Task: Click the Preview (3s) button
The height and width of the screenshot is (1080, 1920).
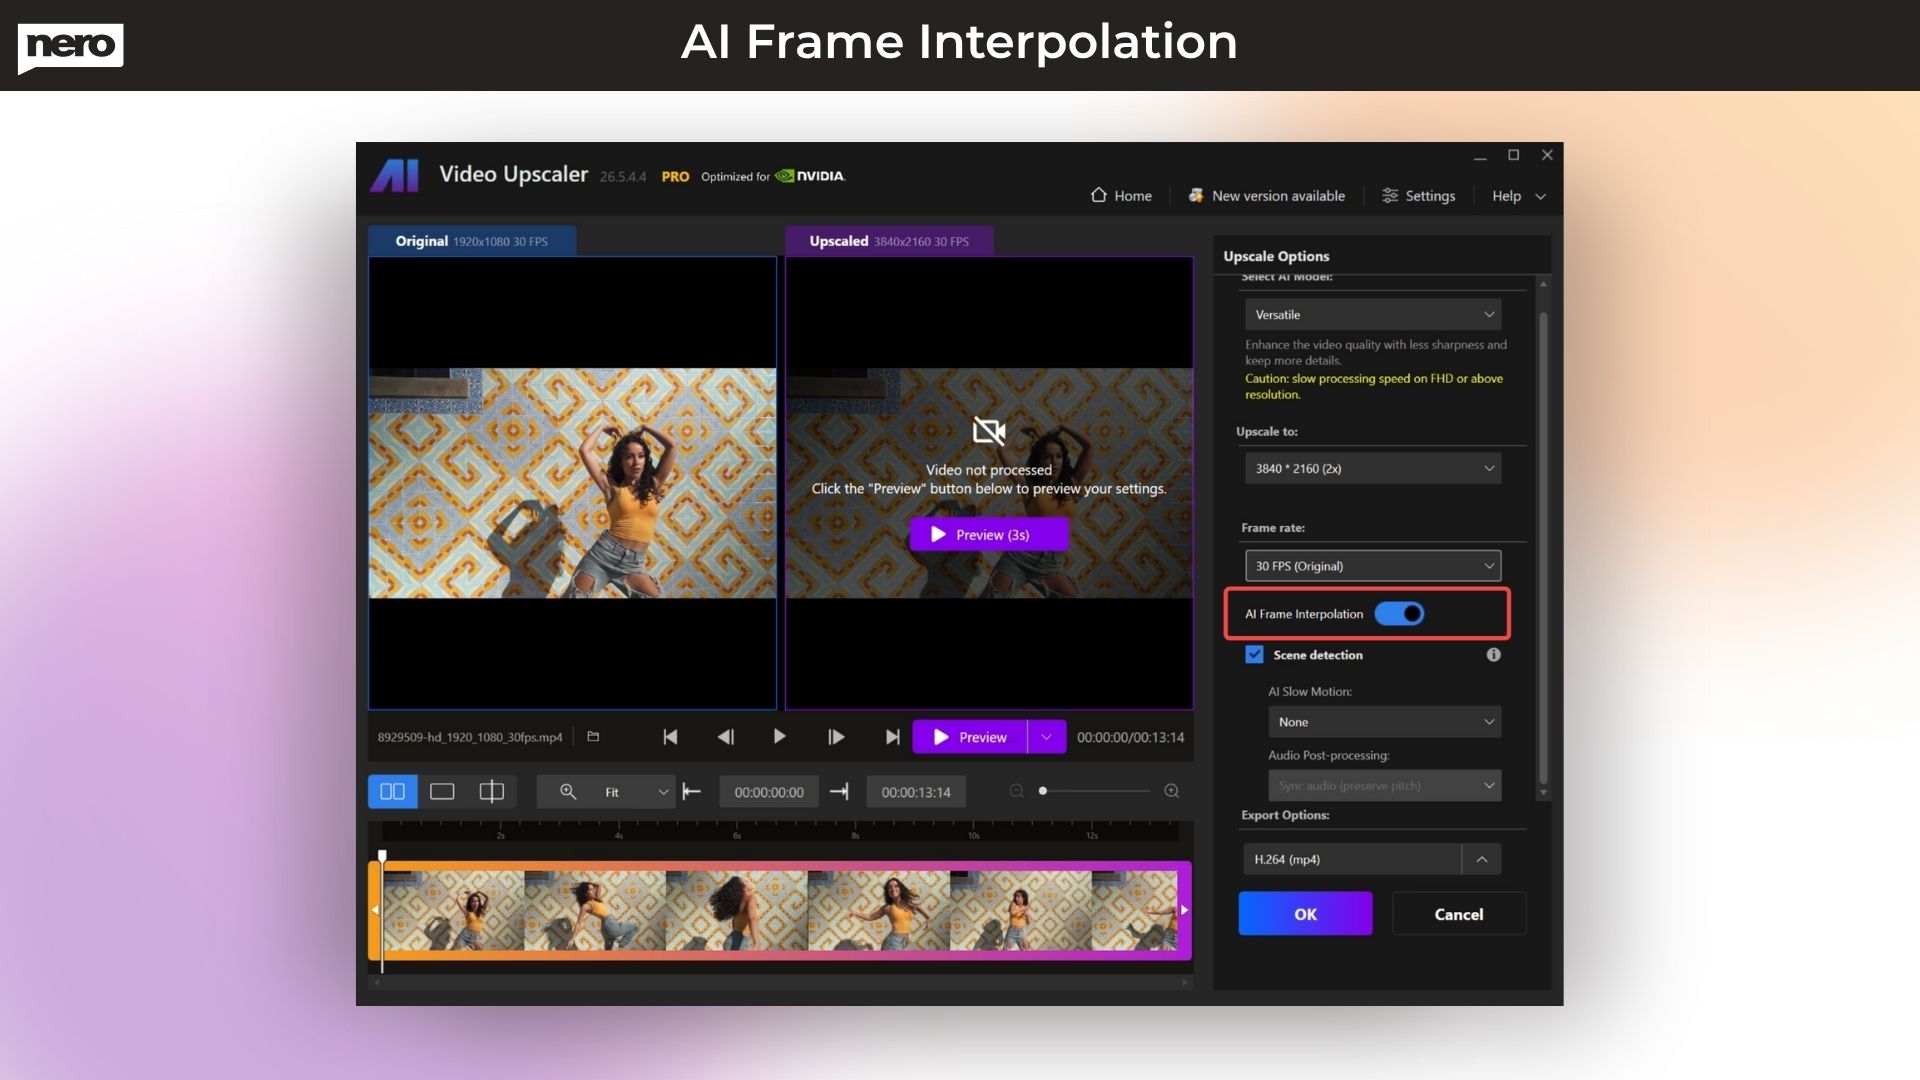Action: [x=988, y=535]
